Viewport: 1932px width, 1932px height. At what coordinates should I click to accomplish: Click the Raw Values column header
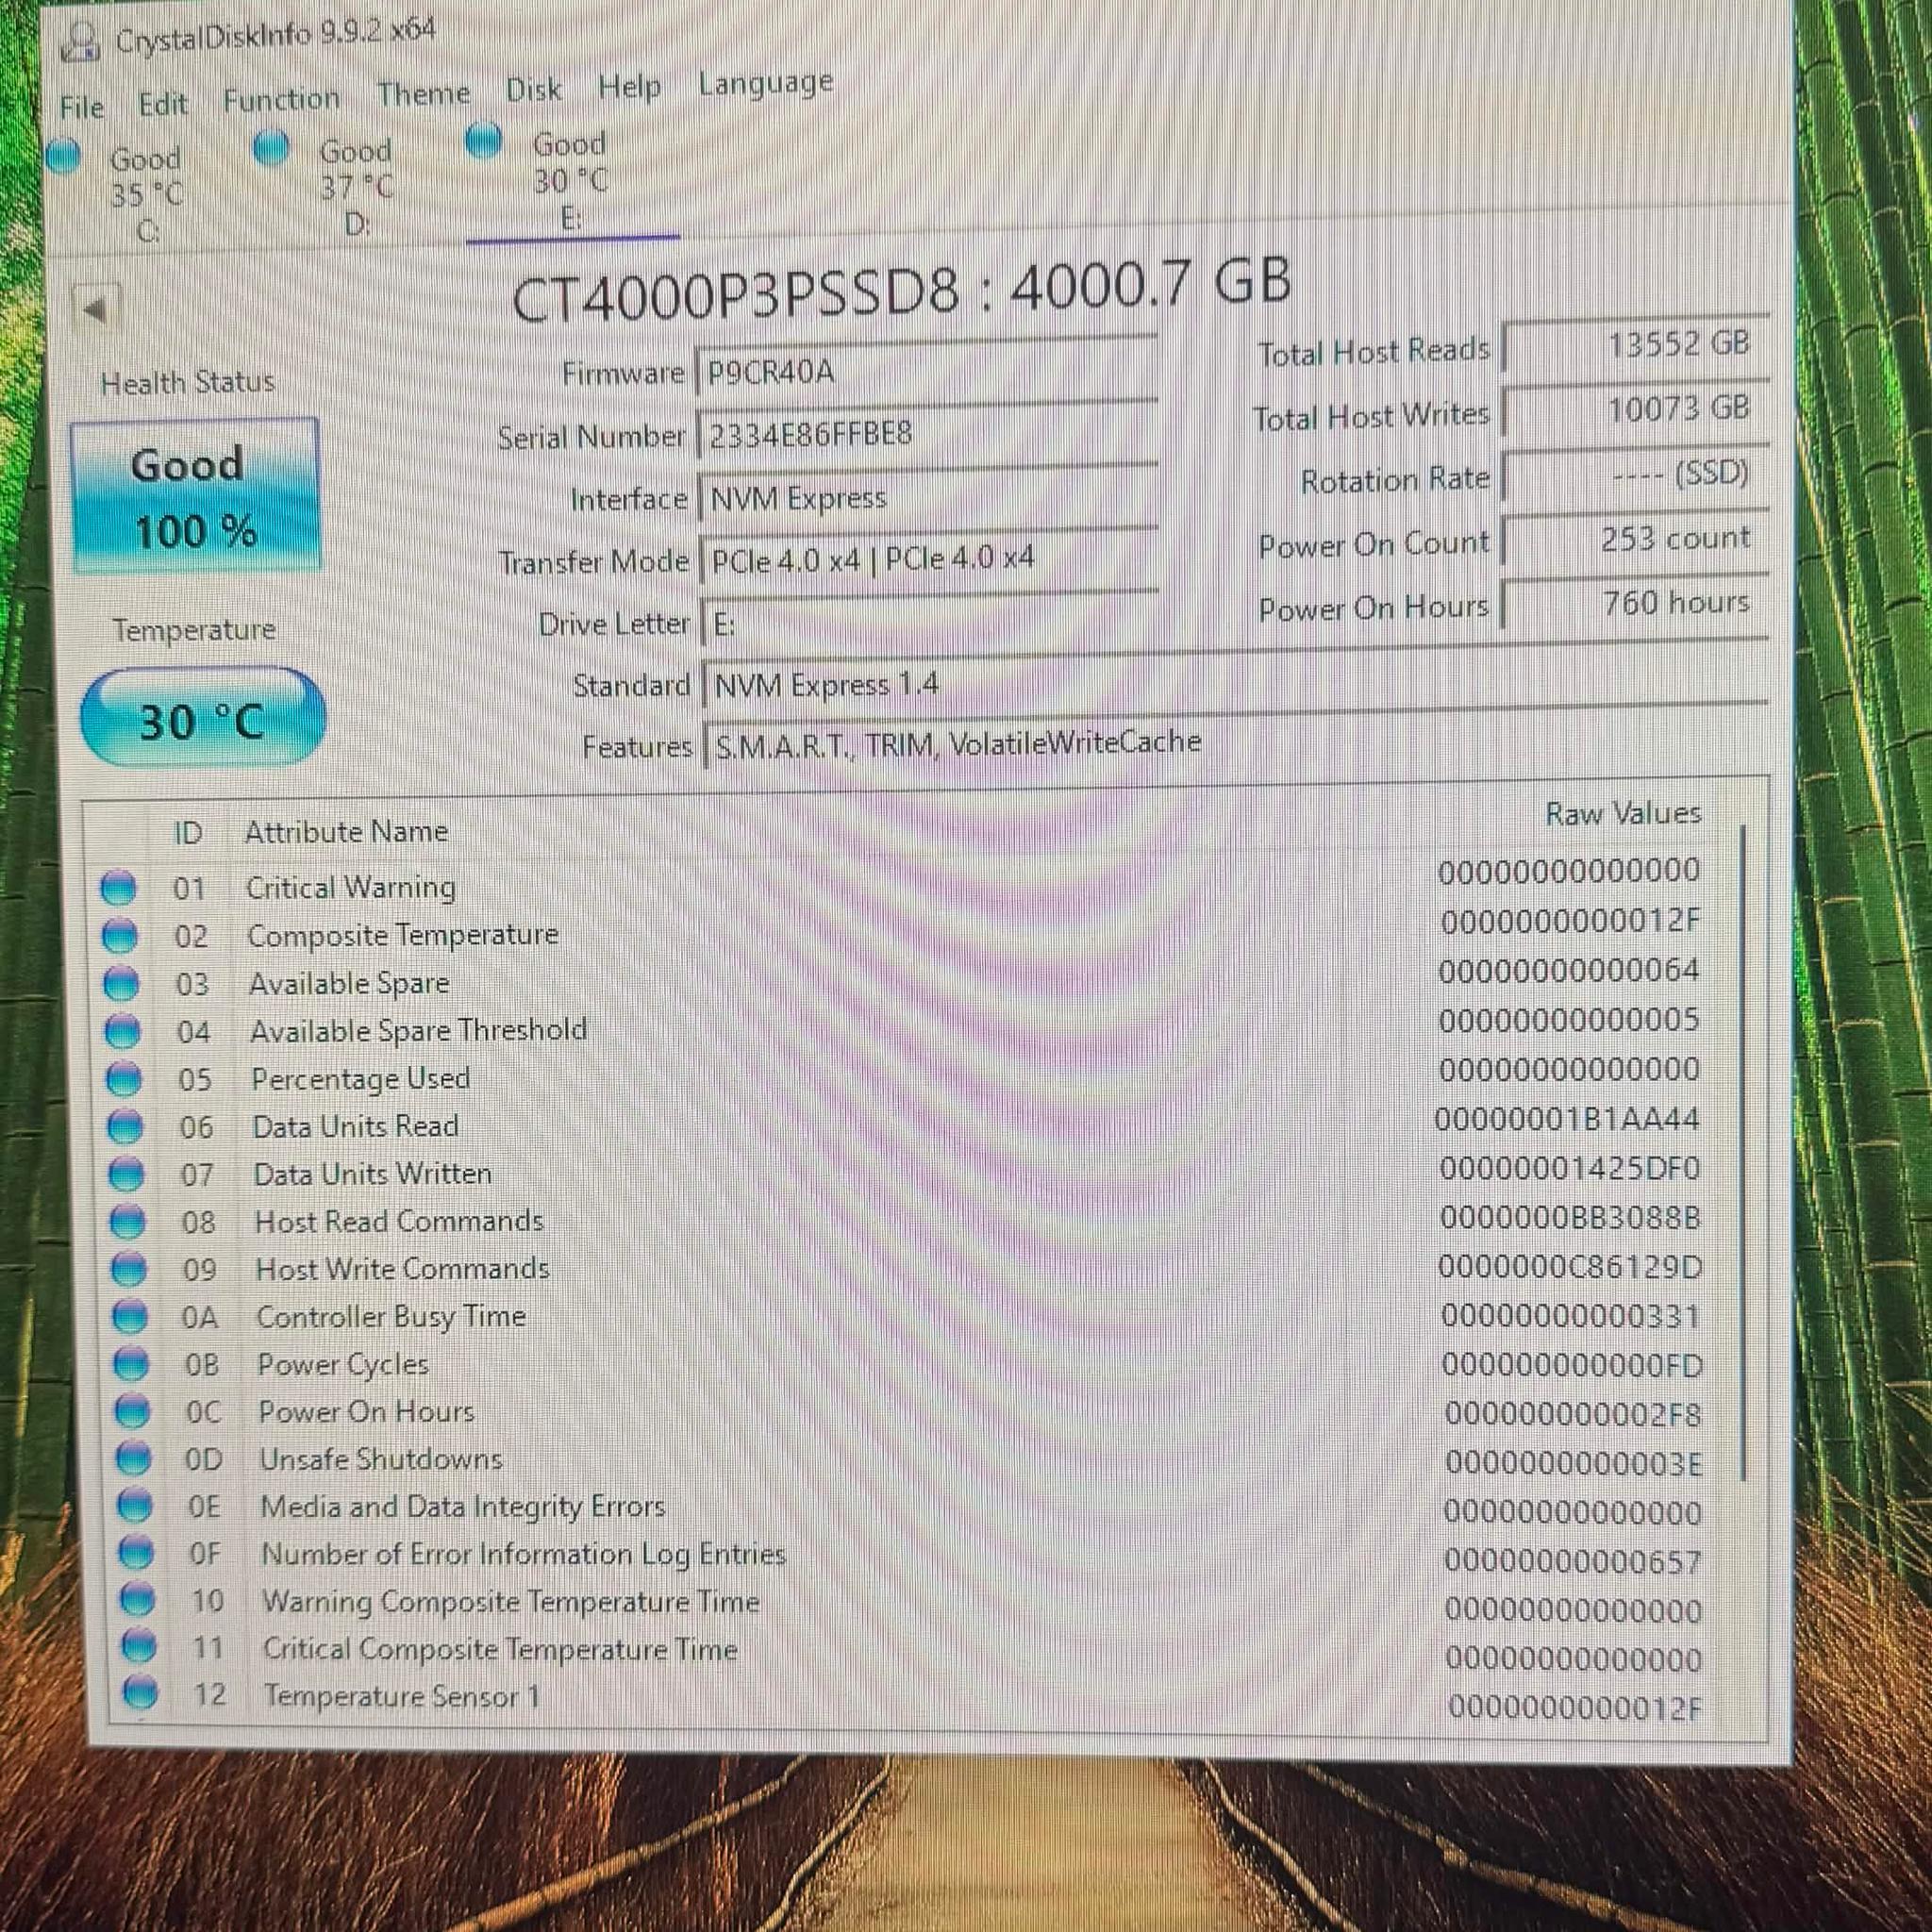click(x=1623, y=813)
